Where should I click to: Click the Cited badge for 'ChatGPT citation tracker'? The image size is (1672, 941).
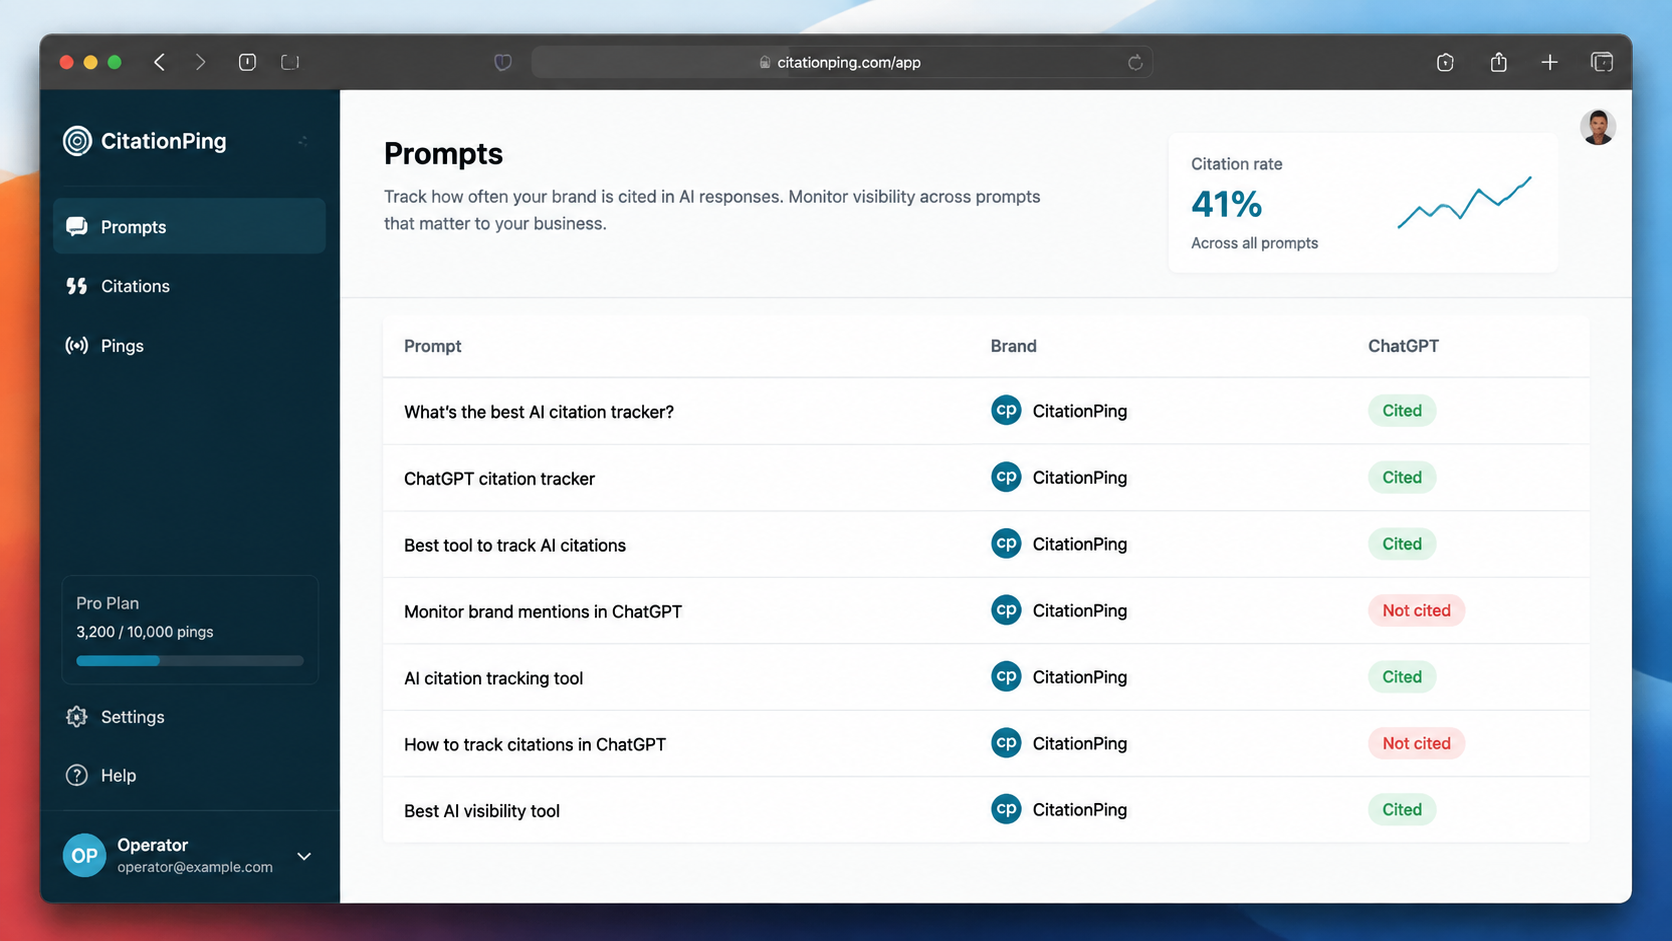pyautogui.click(x=1402, y=477)
